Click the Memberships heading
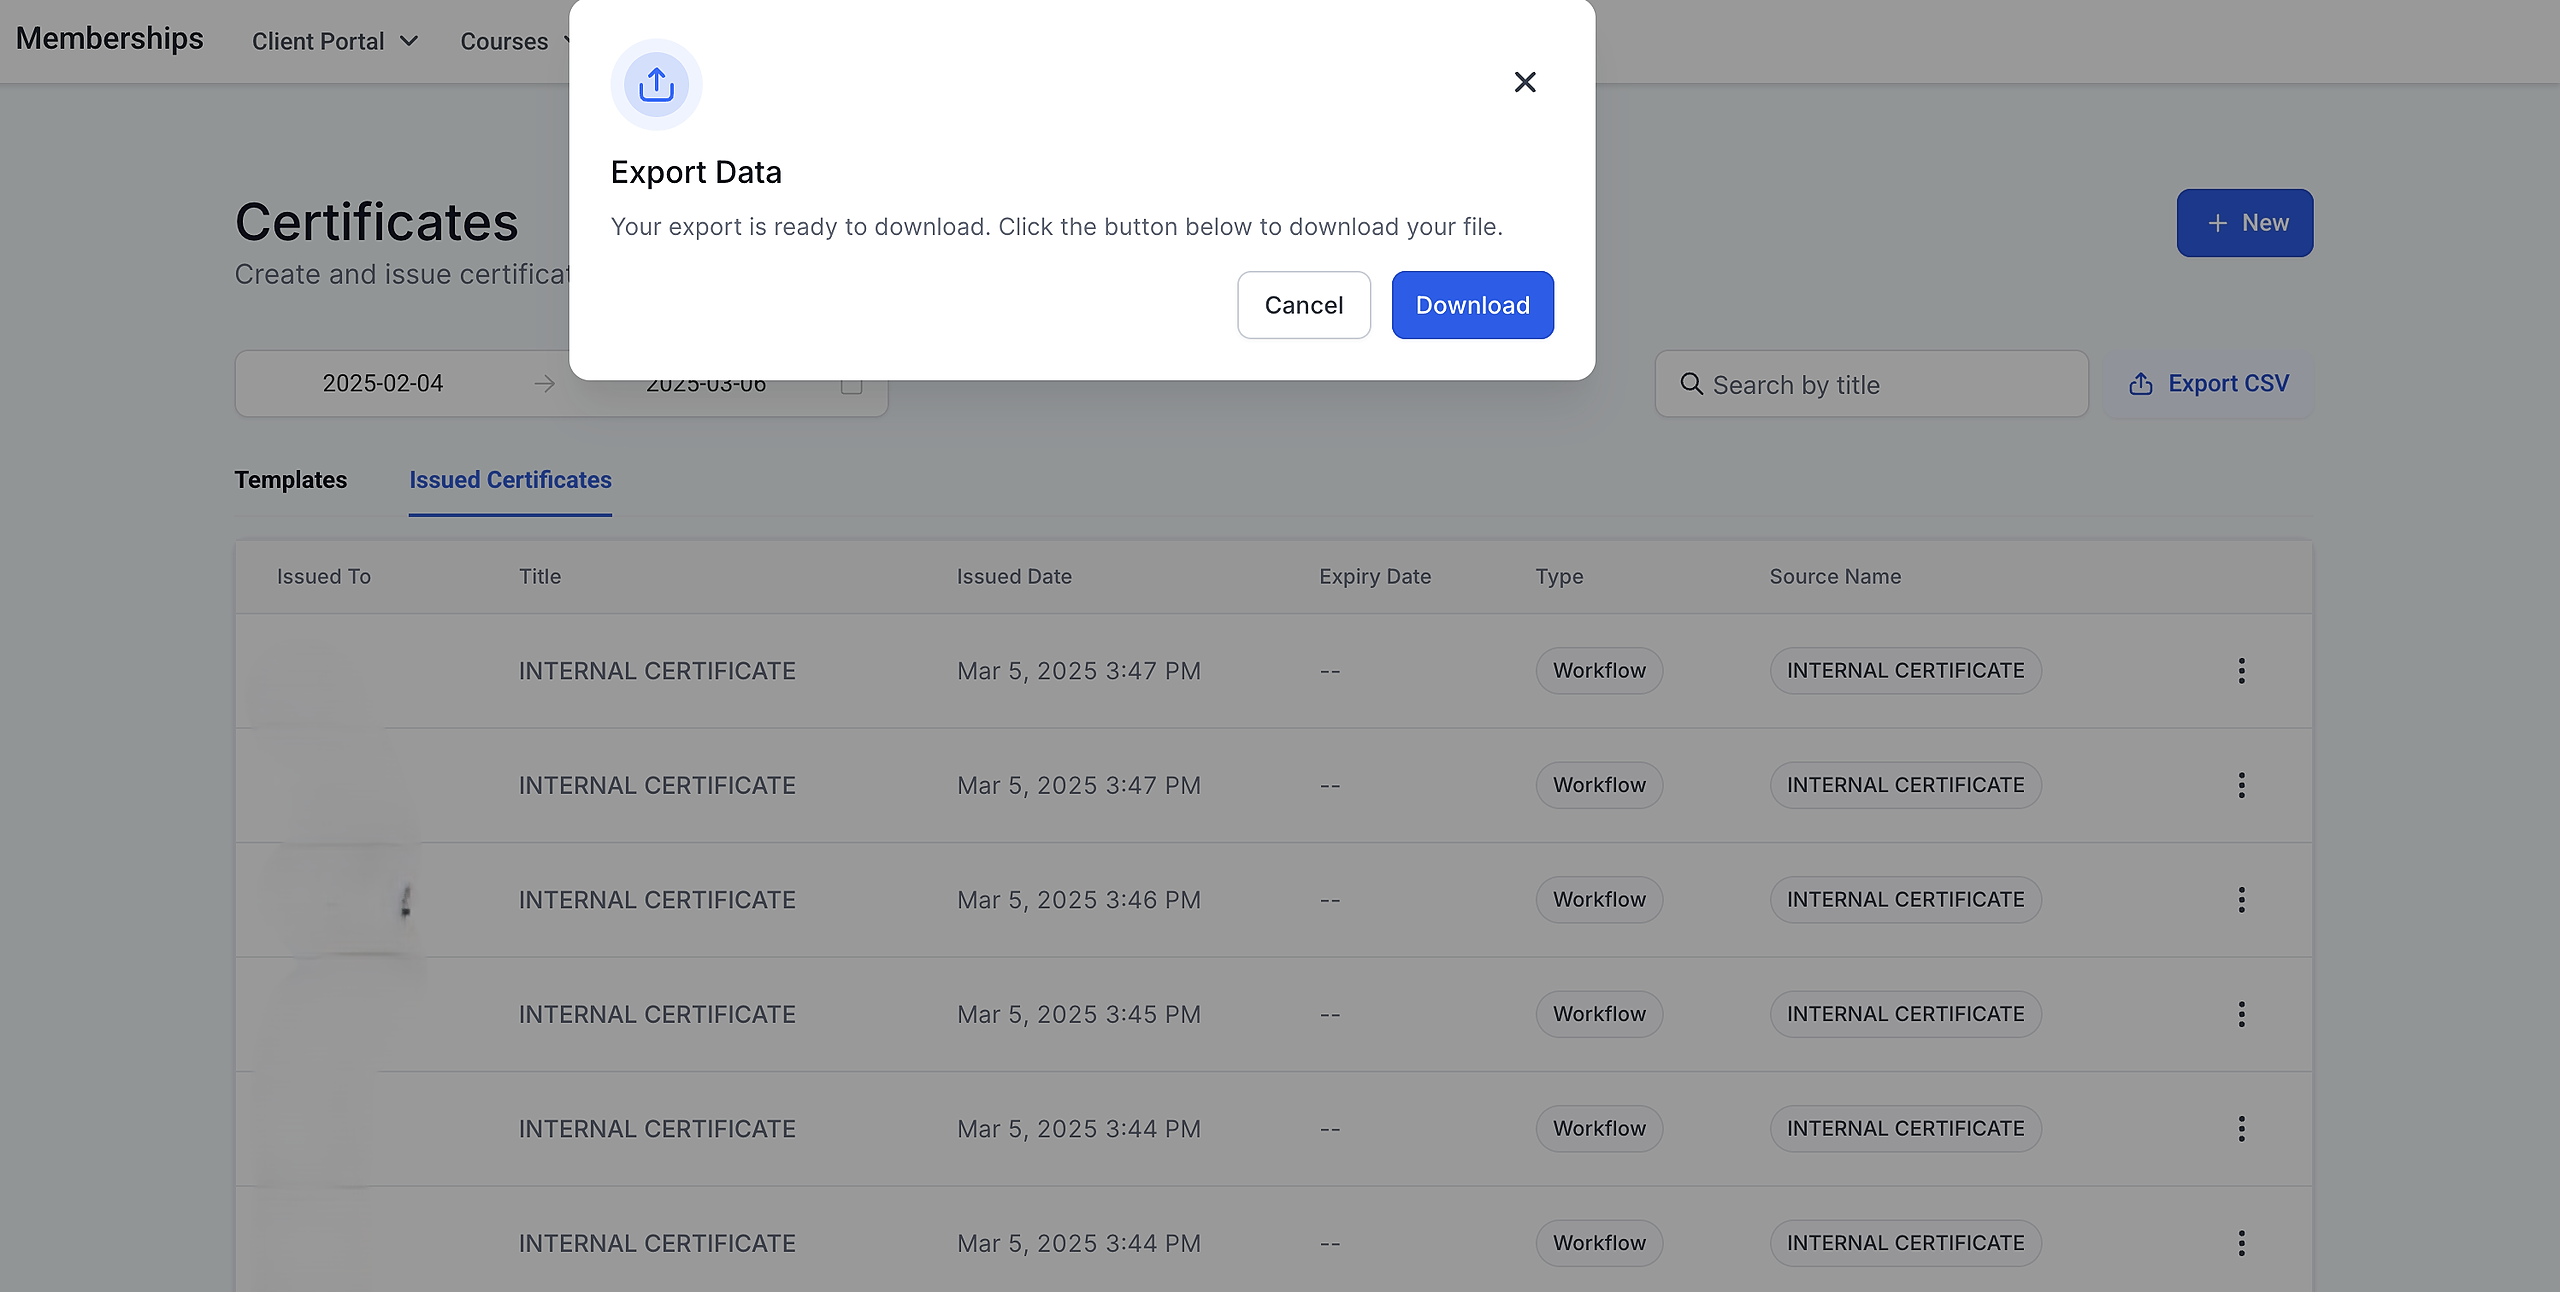The height and width of the screenshot is (1292, 2560). 110,38
